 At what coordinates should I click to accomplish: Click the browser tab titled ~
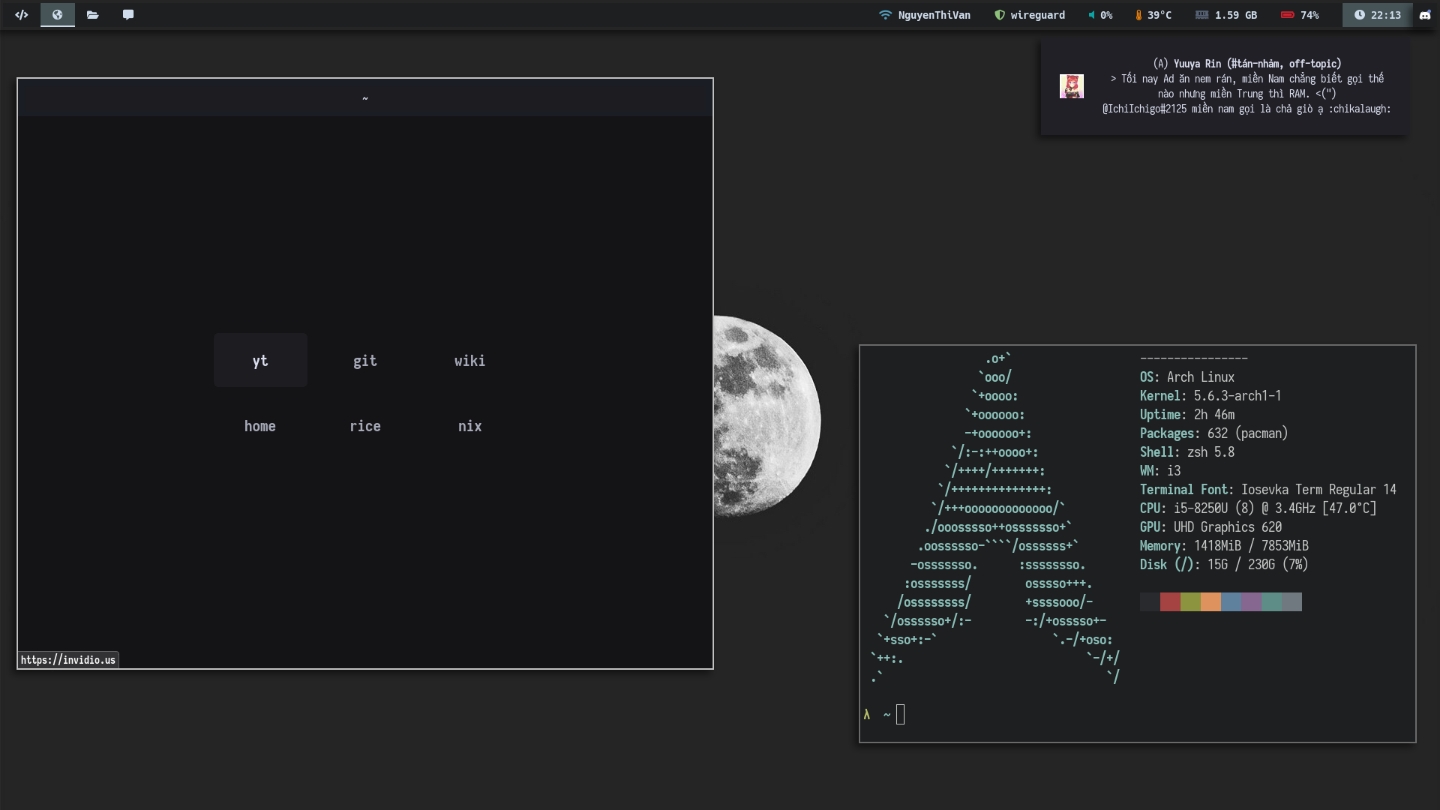365,98
